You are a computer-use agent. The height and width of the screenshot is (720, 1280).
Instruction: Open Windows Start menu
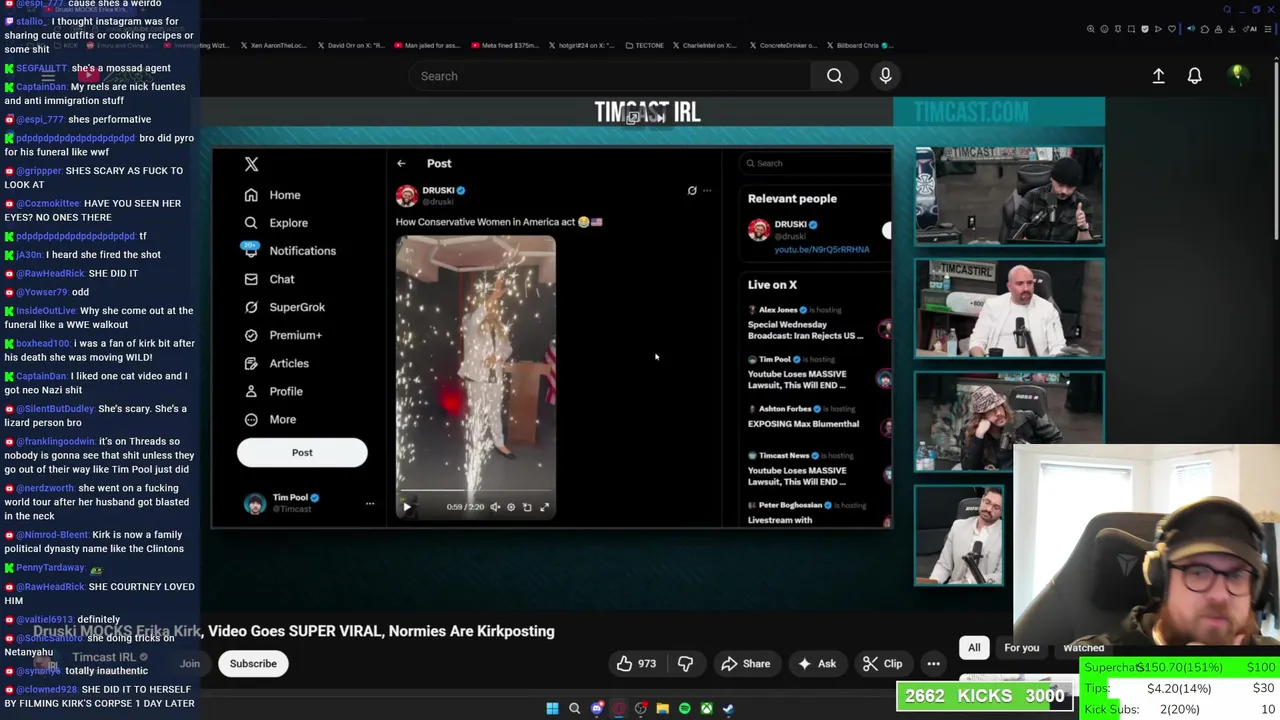pyautogui.click(x=552, y=709)
